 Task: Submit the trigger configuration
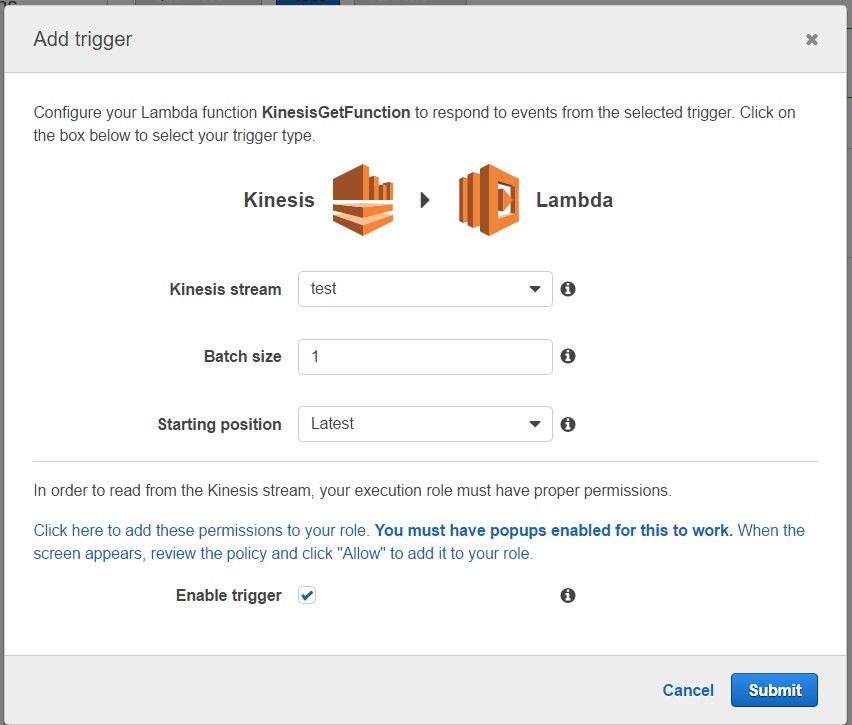coord(774,690)
